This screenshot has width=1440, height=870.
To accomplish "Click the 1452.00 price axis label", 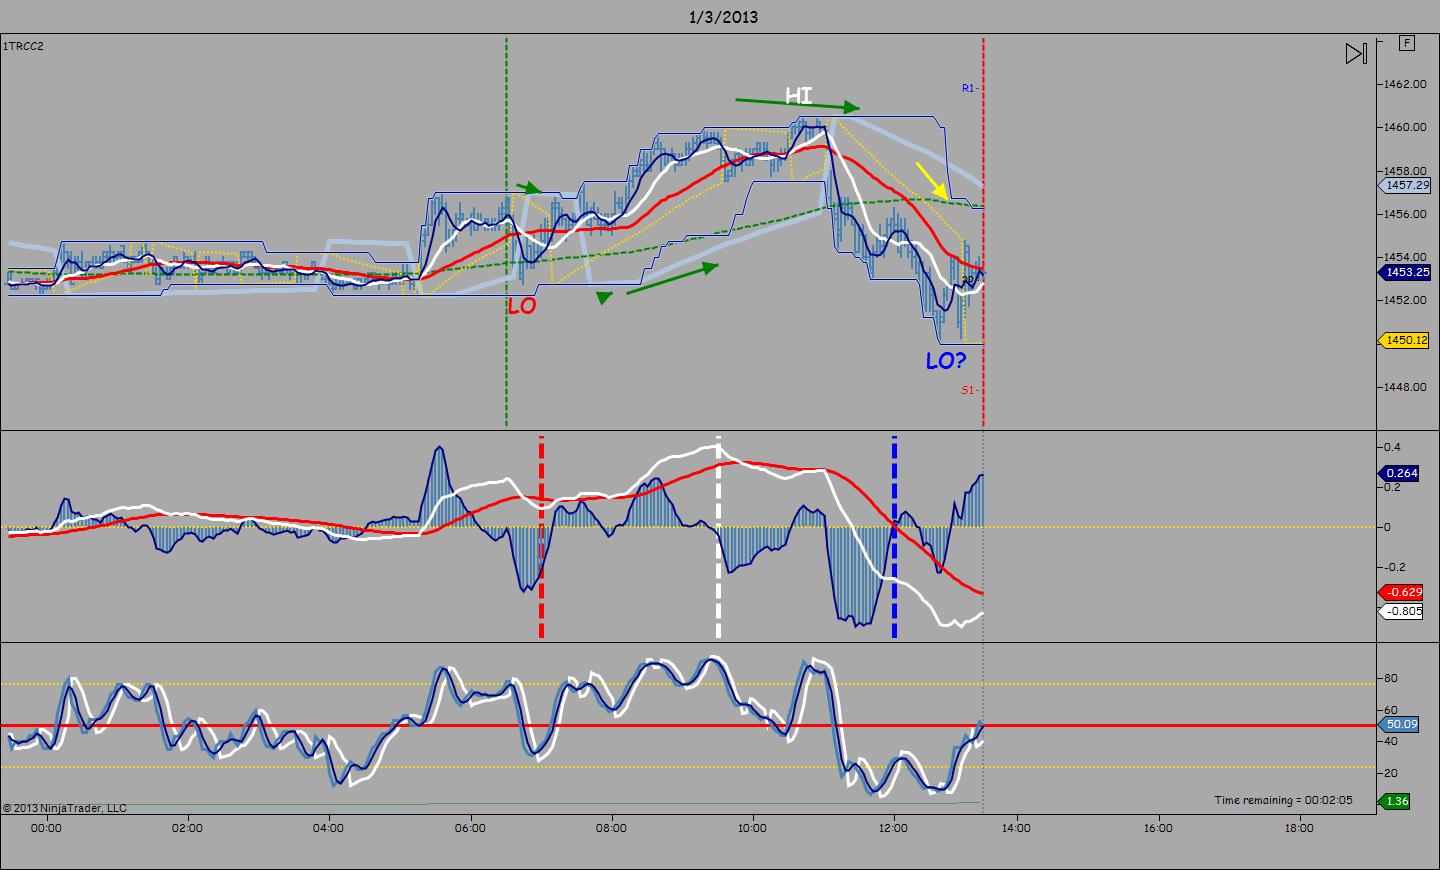I will [x=1406, y=300].
